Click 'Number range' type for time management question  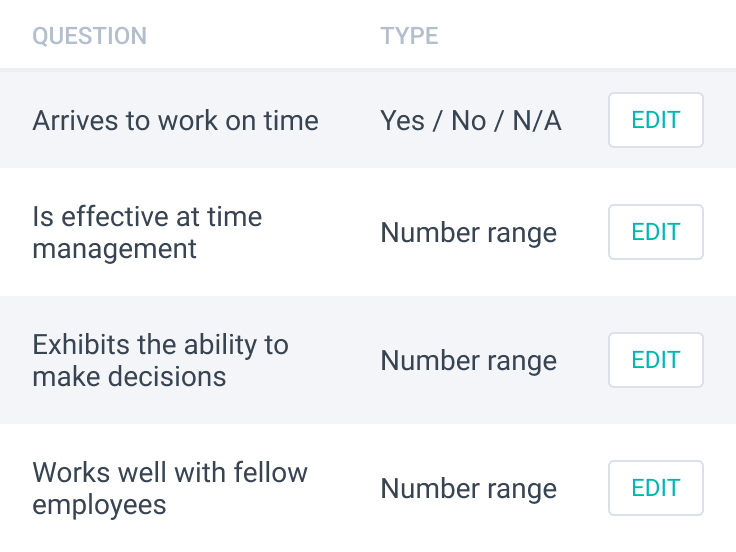468,233
